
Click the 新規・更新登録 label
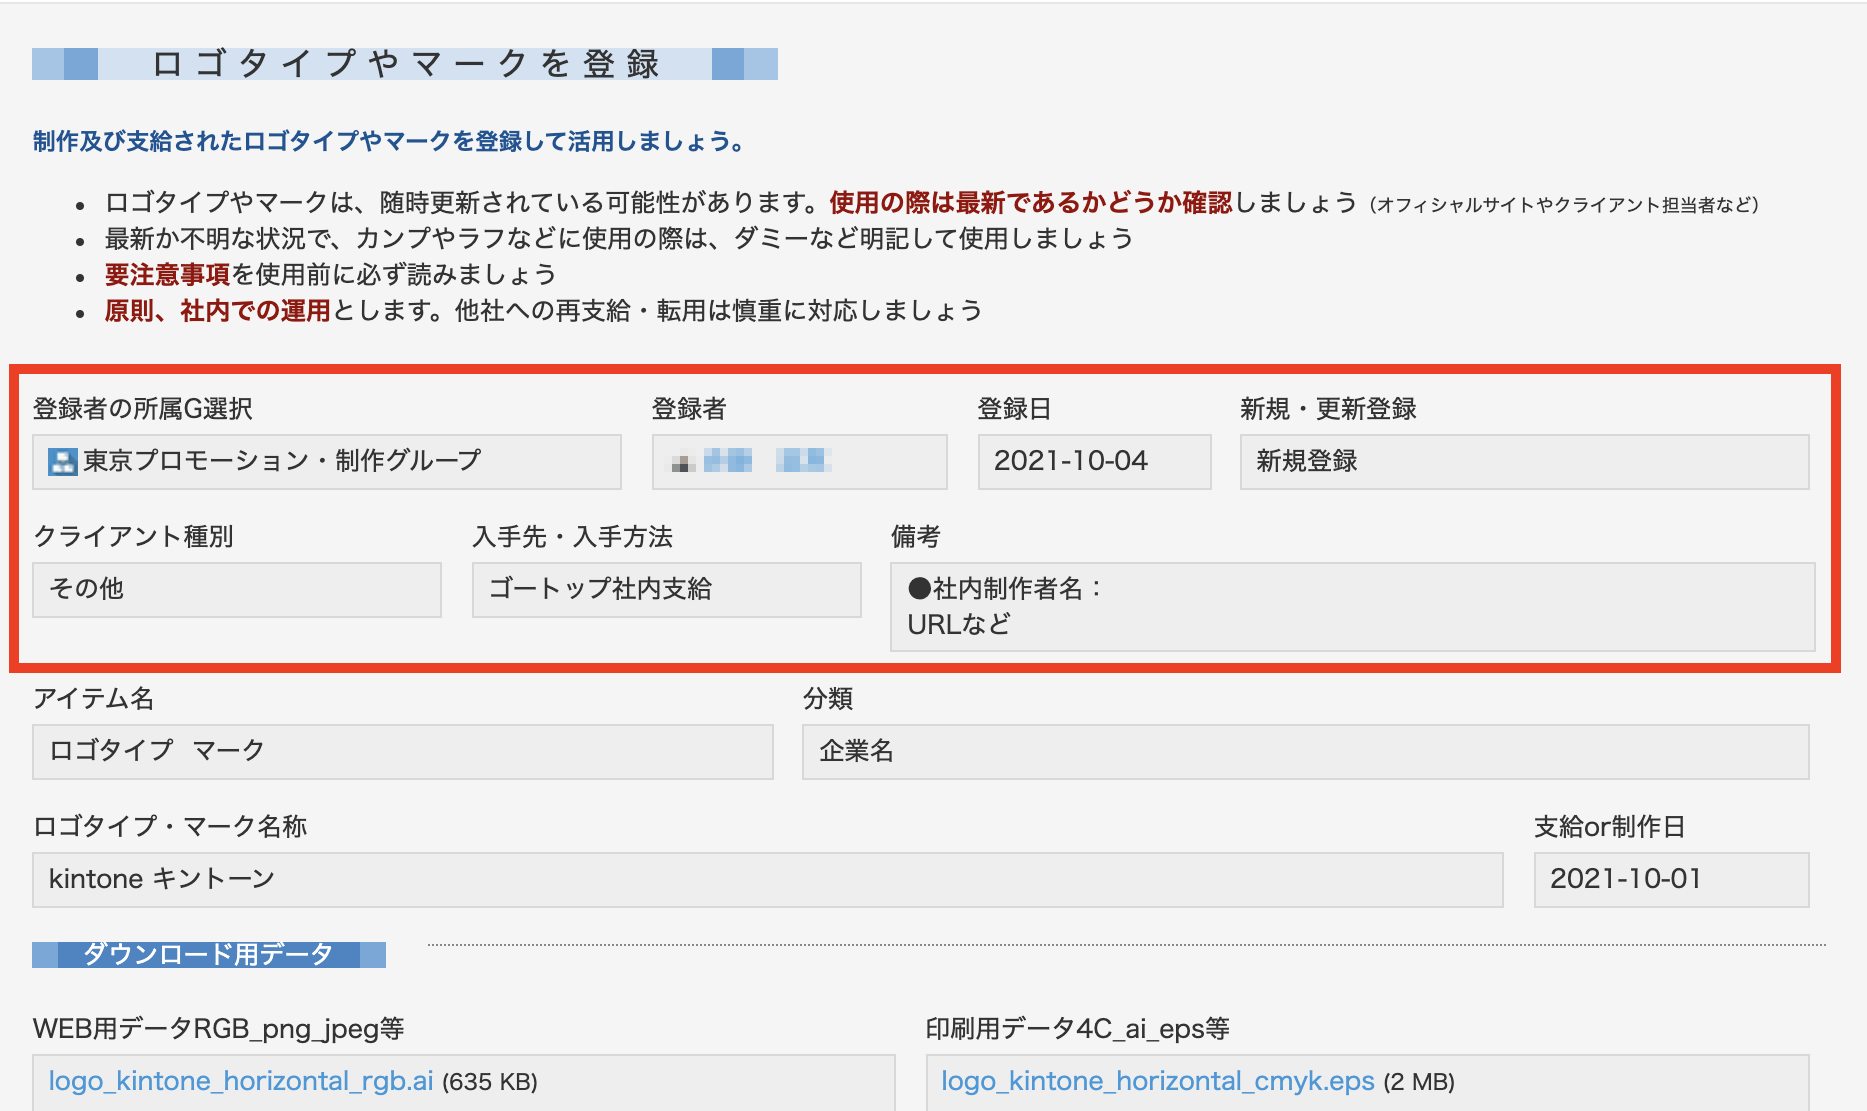[x=1328, y=409]
